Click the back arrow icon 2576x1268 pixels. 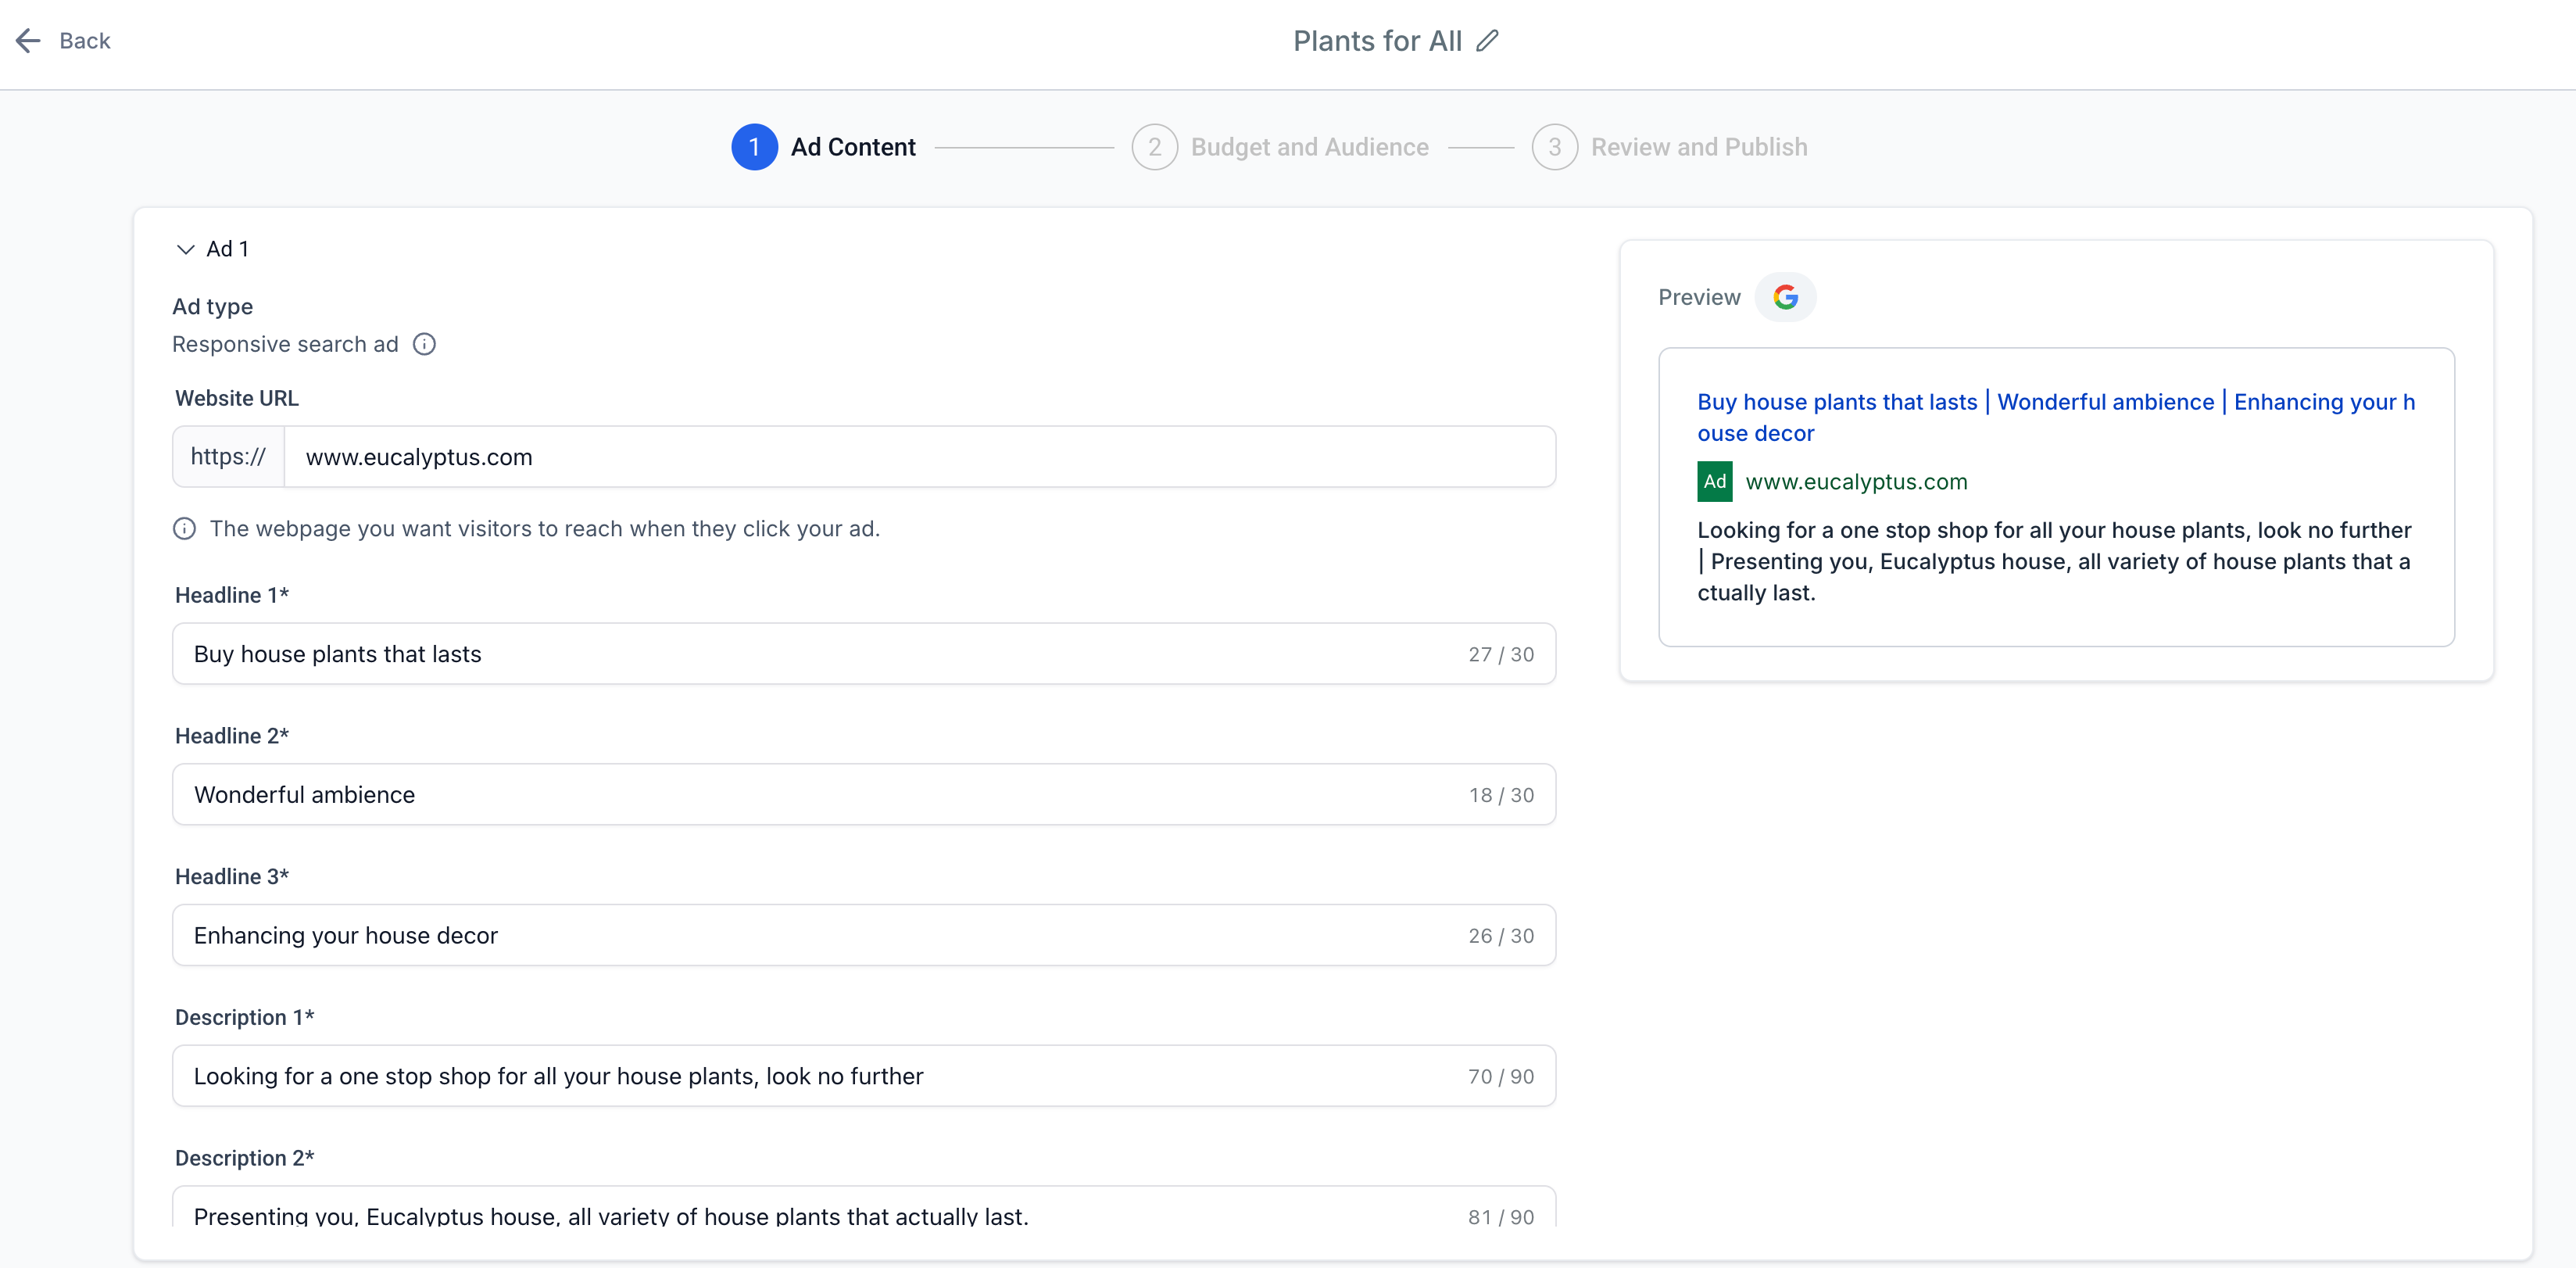click(28, 40)
